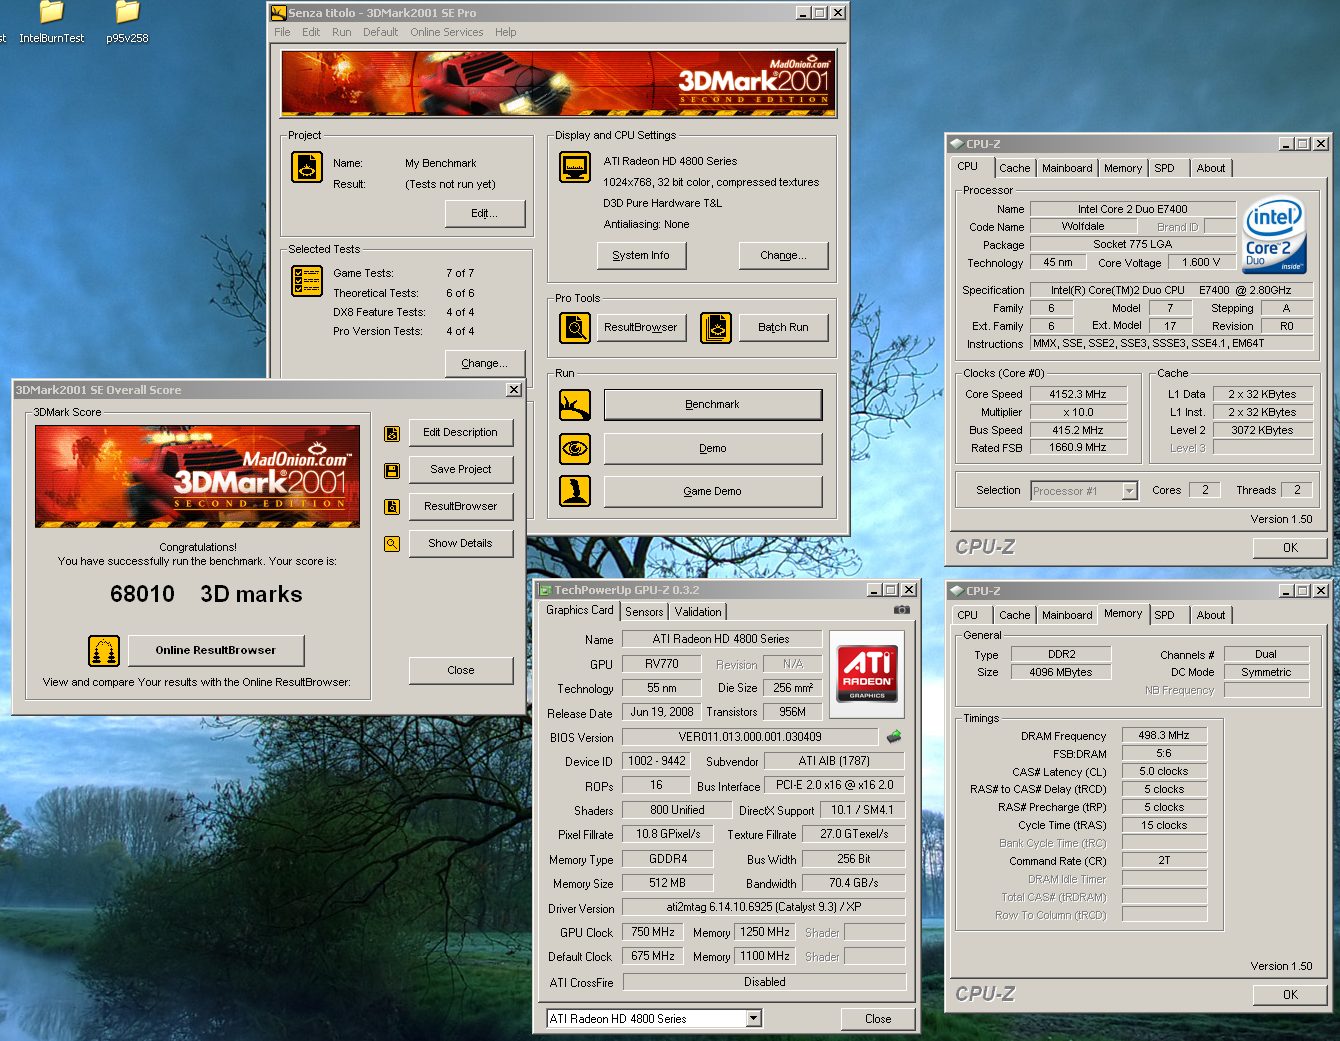
Task: Click the Intel Core 2 Duo logo
Action: click(x=1275, y=235)
